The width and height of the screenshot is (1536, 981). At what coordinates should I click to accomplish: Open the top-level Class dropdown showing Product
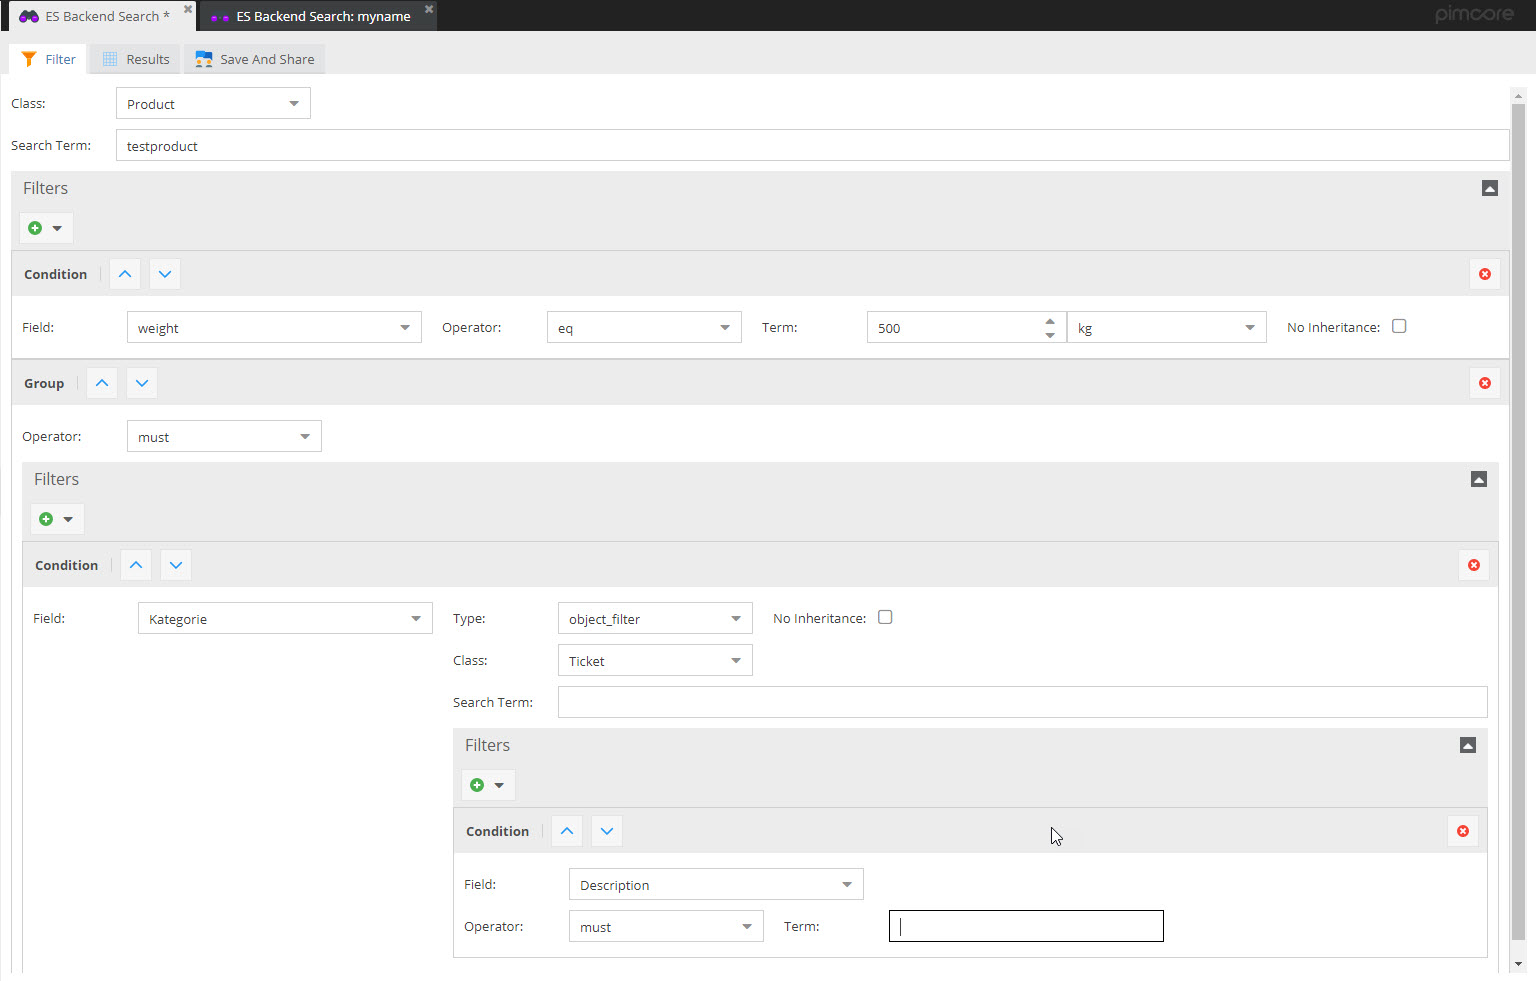pos(213,103)
